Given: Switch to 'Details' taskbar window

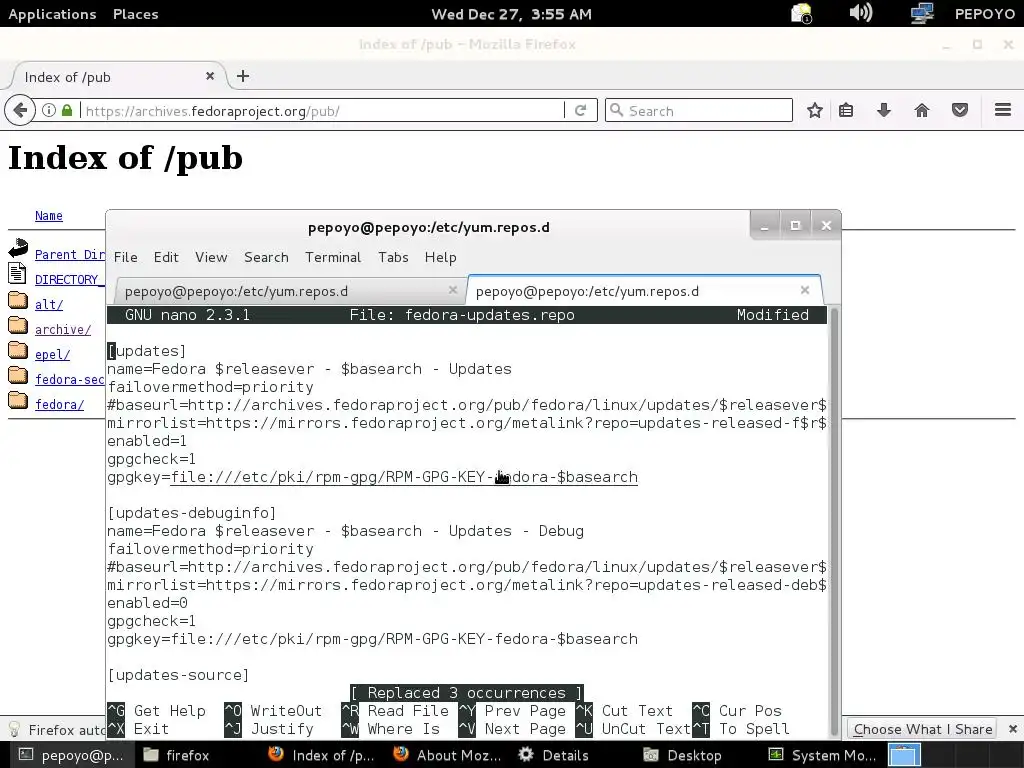Looking at the screenshot, I should [x=554, y=756].
